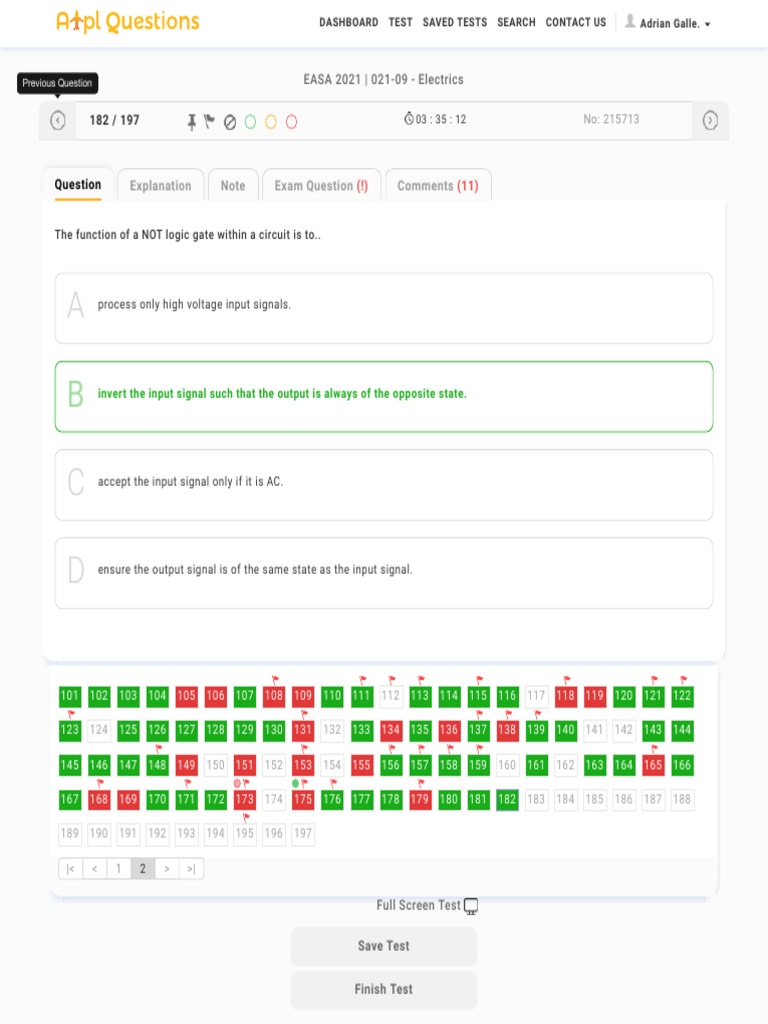Go to the next question arrow
768x1024 pixels.
pos(710,121)
